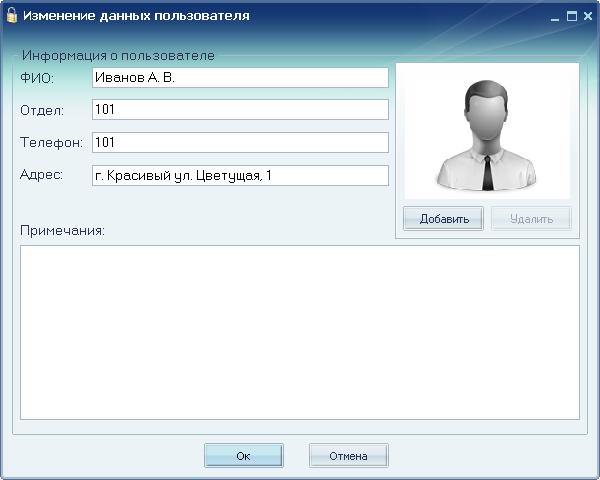600x480 pixels.
Task: Select the Телефон input field
Action: coord(240,142)
